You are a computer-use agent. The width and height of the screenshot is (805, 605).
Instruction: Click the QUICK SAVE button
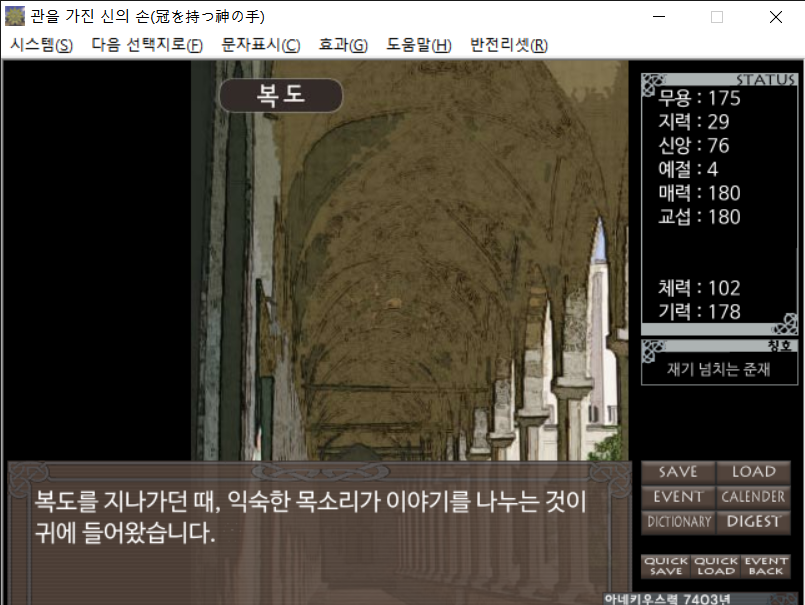click(x=666, y=566)
